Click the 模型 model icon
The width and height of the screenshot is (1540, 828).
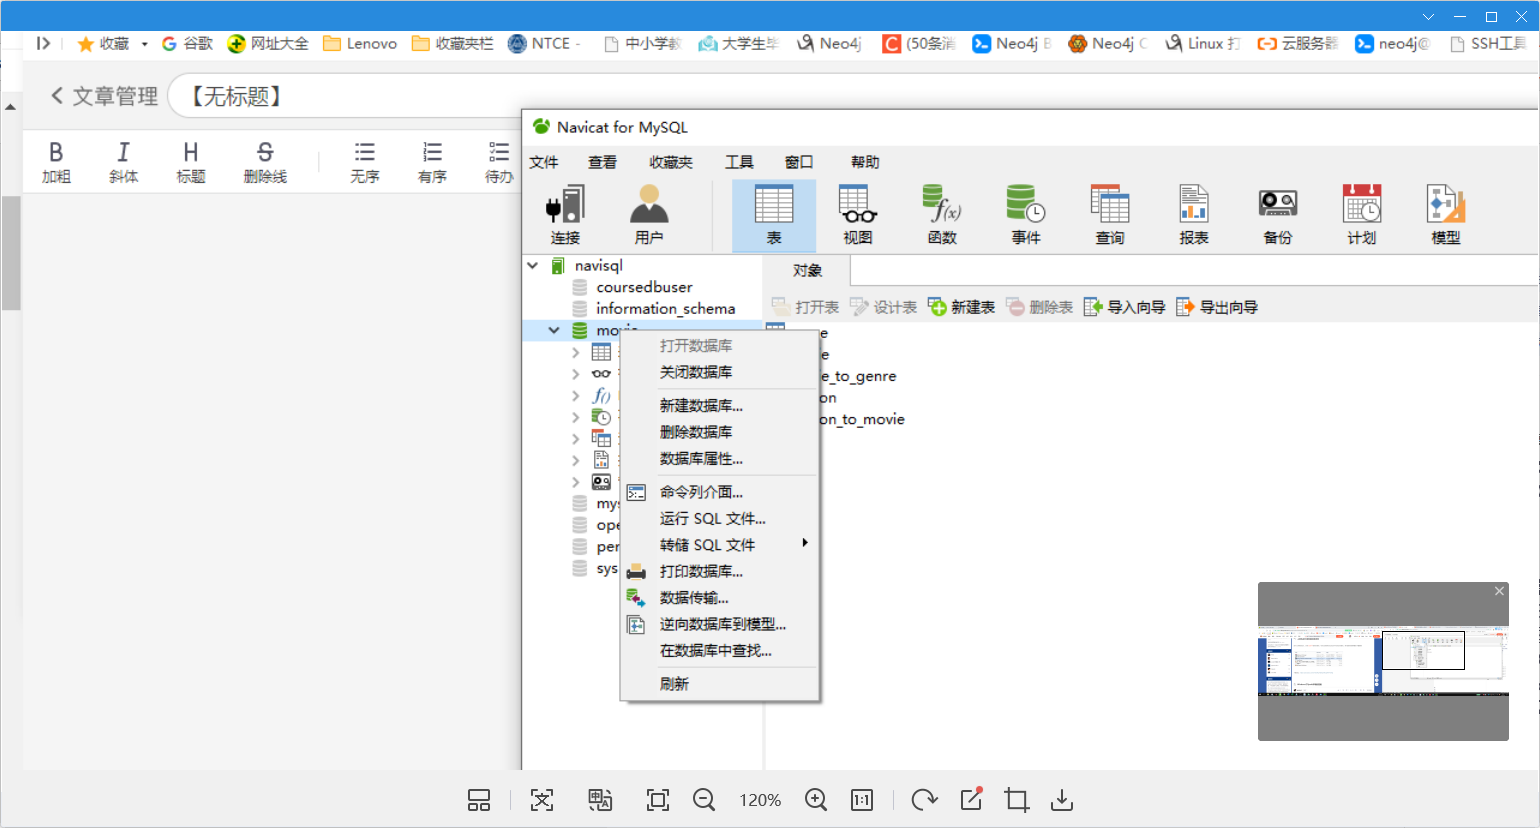tap(1446, 215)
